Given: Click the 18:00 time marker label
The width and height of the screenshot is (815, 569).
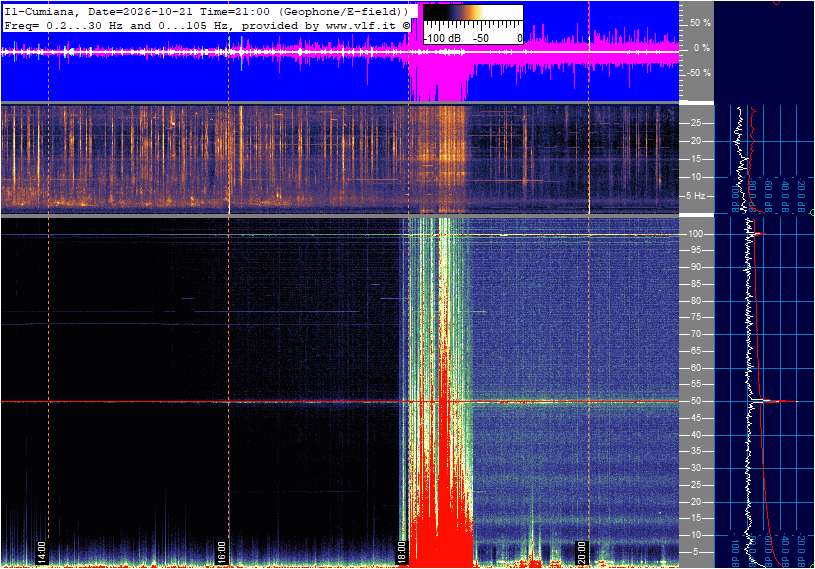Looking at the screenshot, I should pyautogui.click(x=402, y=552).
